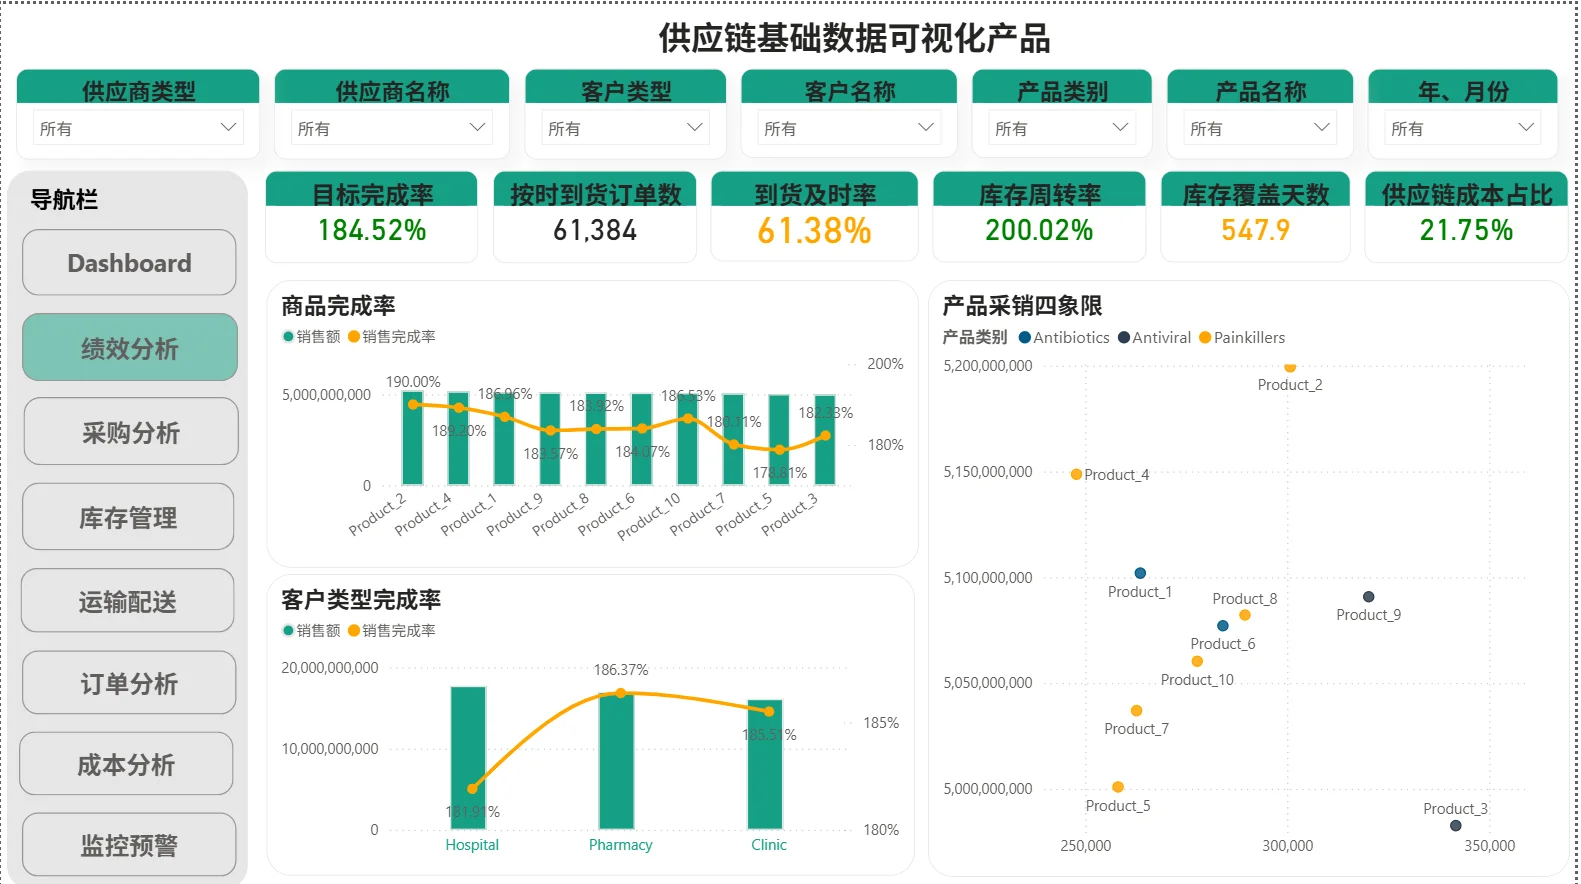Select the Painkillers legend entry
1581x884 pixels.
pos(1242,338)
